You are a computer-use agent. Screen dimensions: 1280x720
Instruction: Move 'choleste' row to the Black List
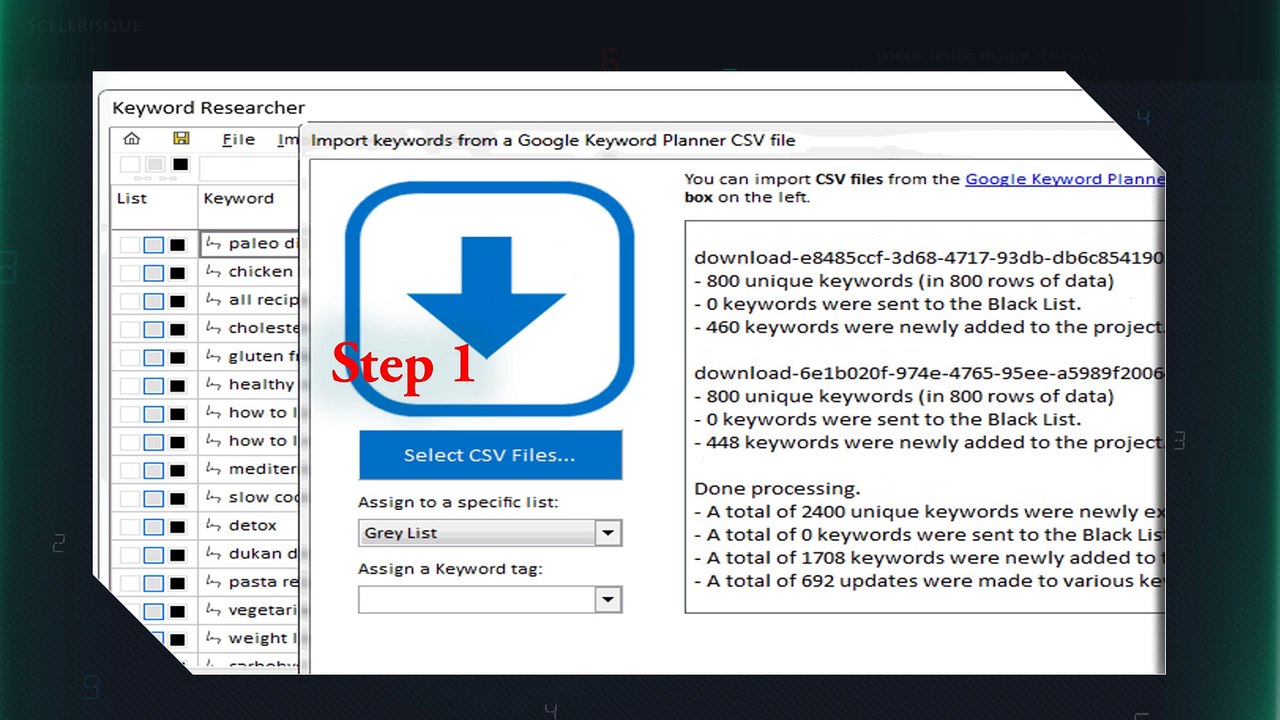(x=177, y=329)
